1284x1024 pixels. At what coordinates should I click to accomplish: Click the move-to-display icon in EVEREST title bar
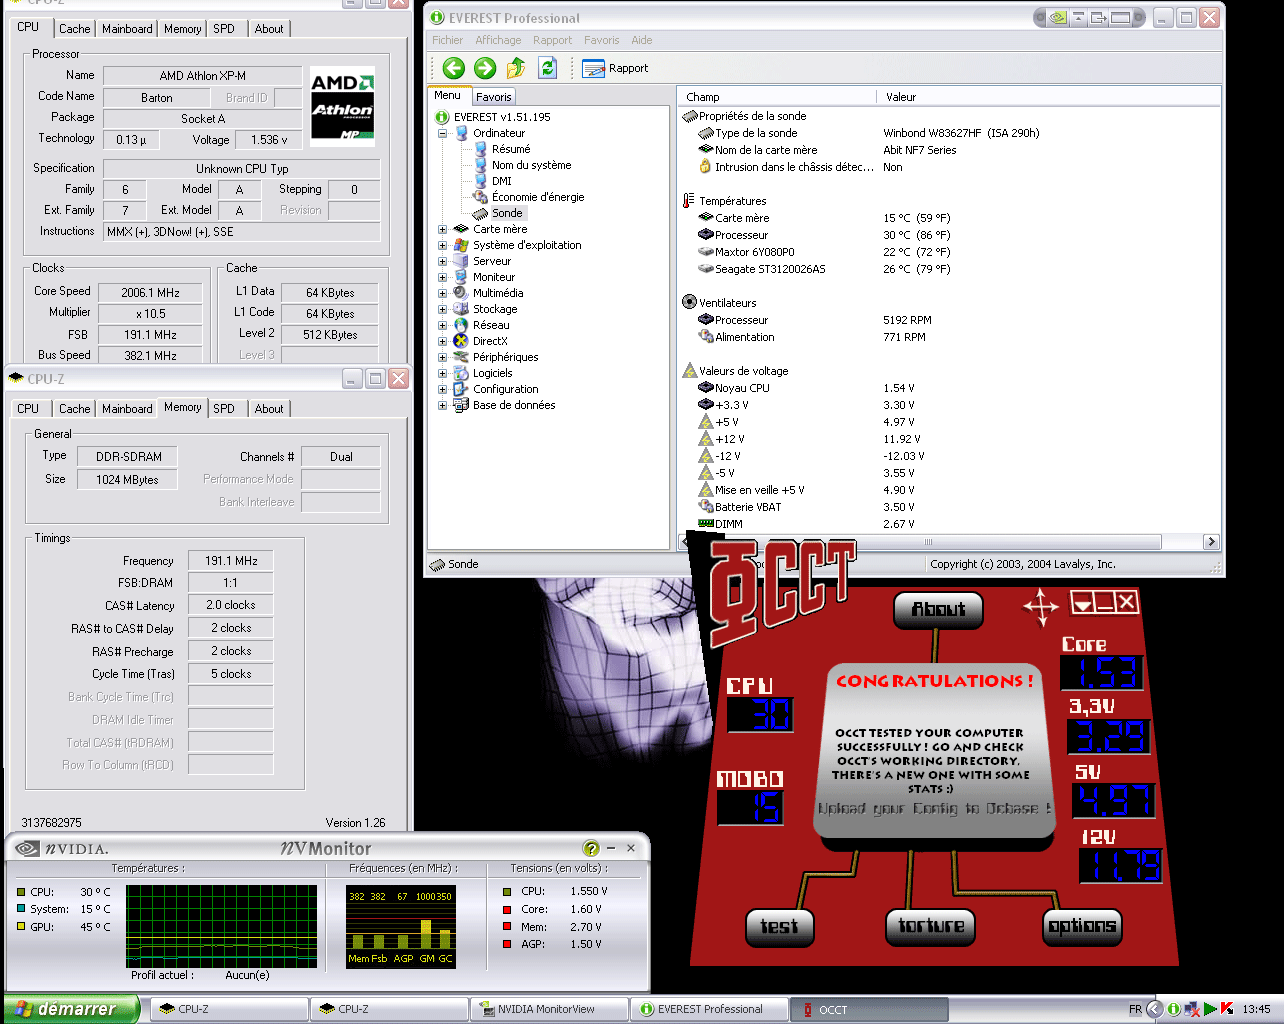pos(1099,17)
